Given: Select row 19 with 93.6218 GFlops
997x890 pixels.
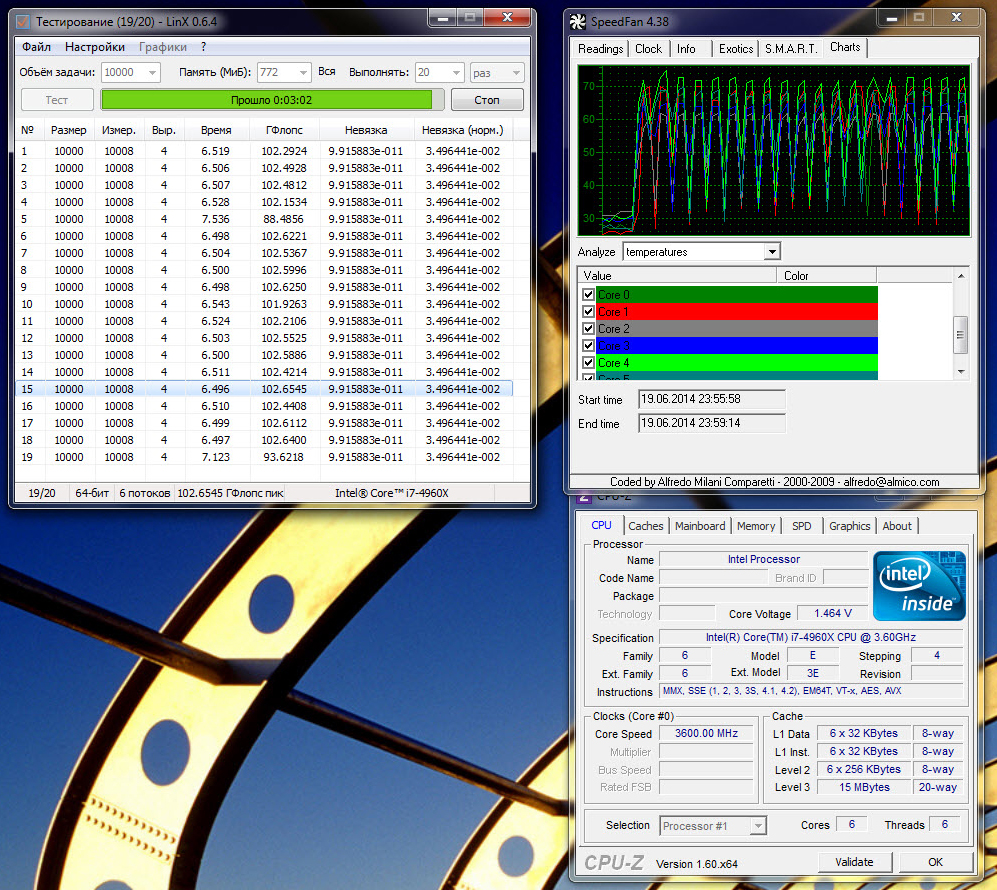Looking at the screenshot, I should coord(263,457).
